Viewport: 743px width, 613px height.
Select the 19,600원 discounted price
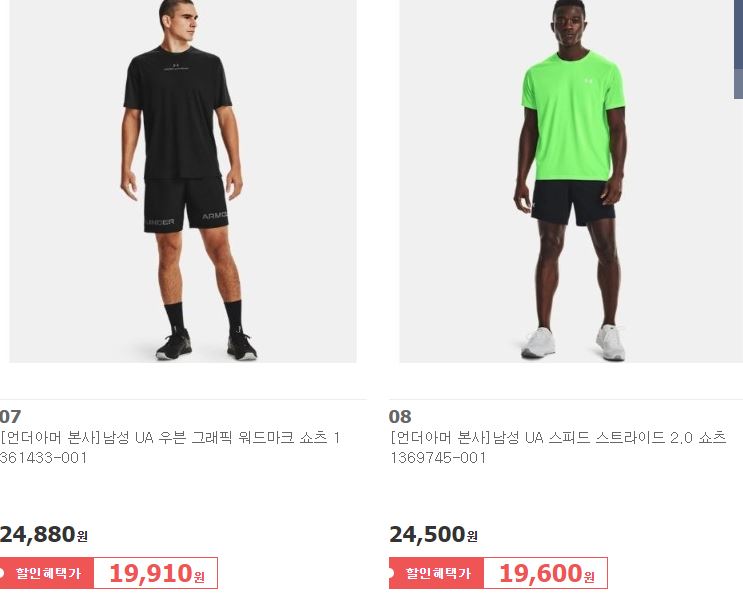546,574
